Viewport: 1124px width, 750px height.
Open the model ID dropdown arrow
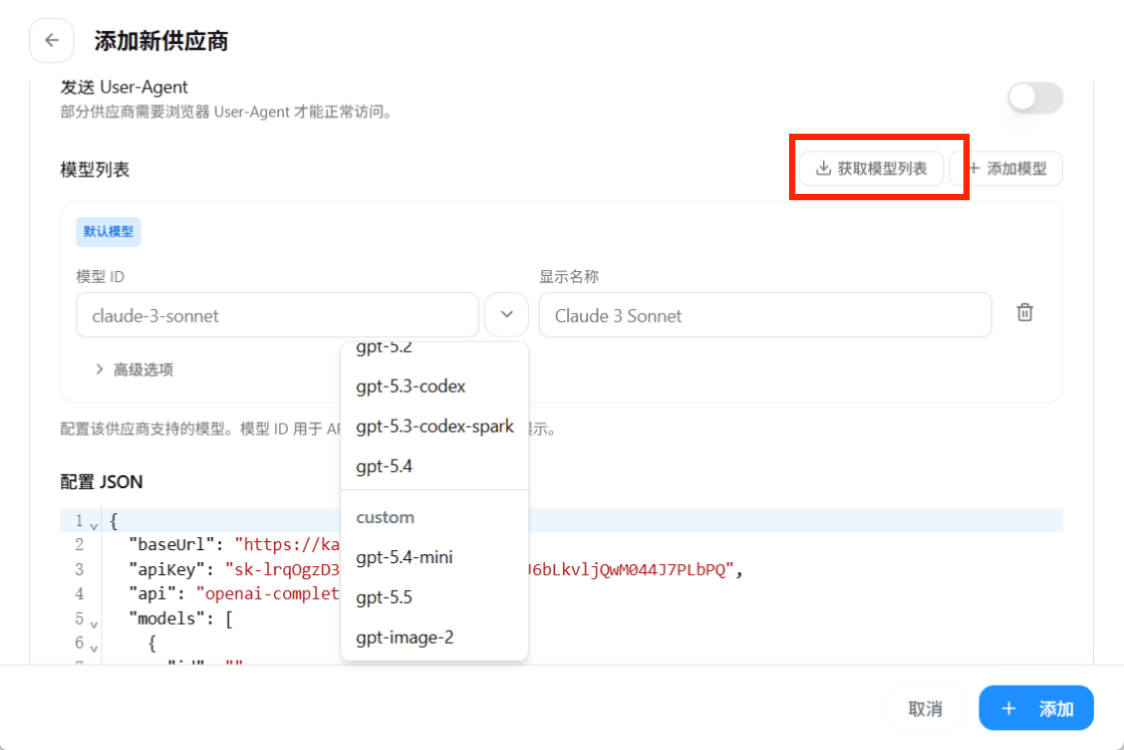(507, 315)
